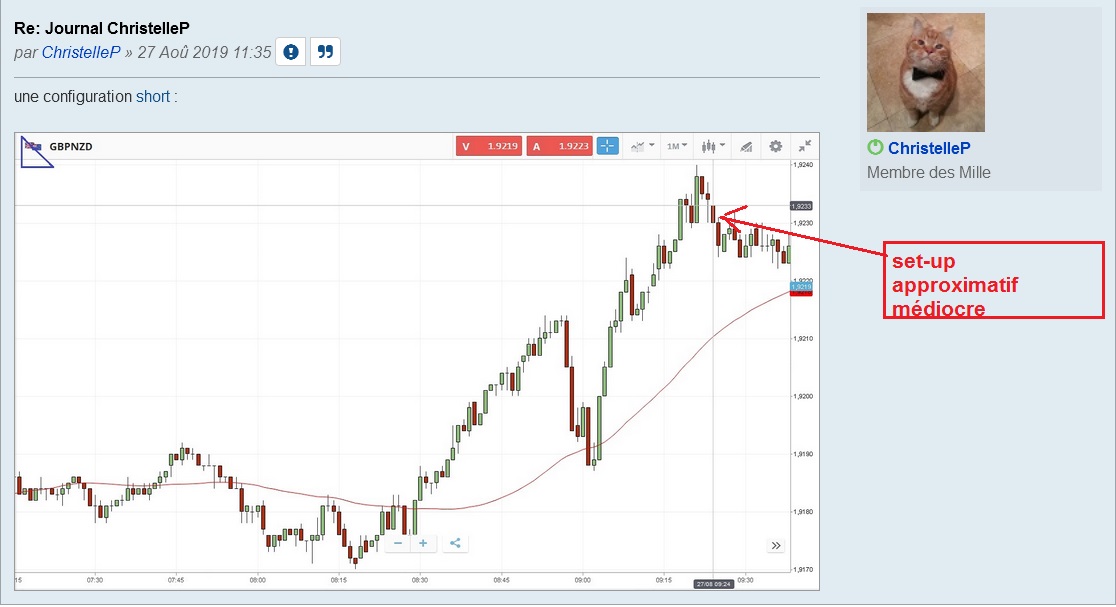Click the 'Re: Journal ChristelleP' post title
Image resolution: width=1116 pixels, height=607 pixels.
101,27
